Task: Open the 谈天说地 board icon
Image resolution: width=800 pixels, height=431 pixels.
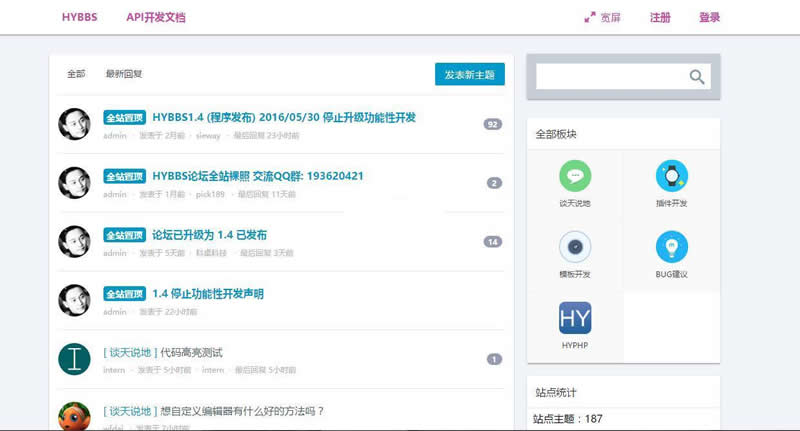Action: point(575,176)
